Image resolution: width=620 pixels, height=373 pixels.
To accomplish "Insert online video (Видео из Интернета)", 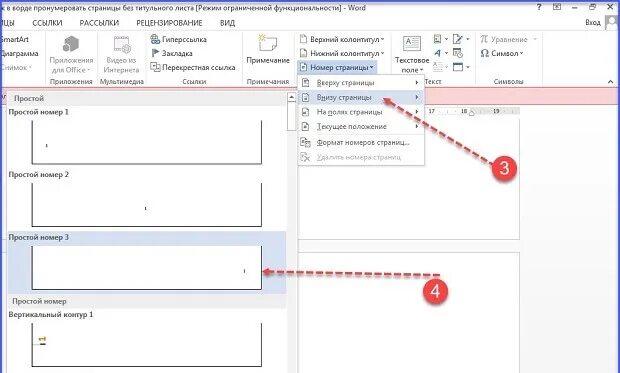I will click(x=121, y=55).
